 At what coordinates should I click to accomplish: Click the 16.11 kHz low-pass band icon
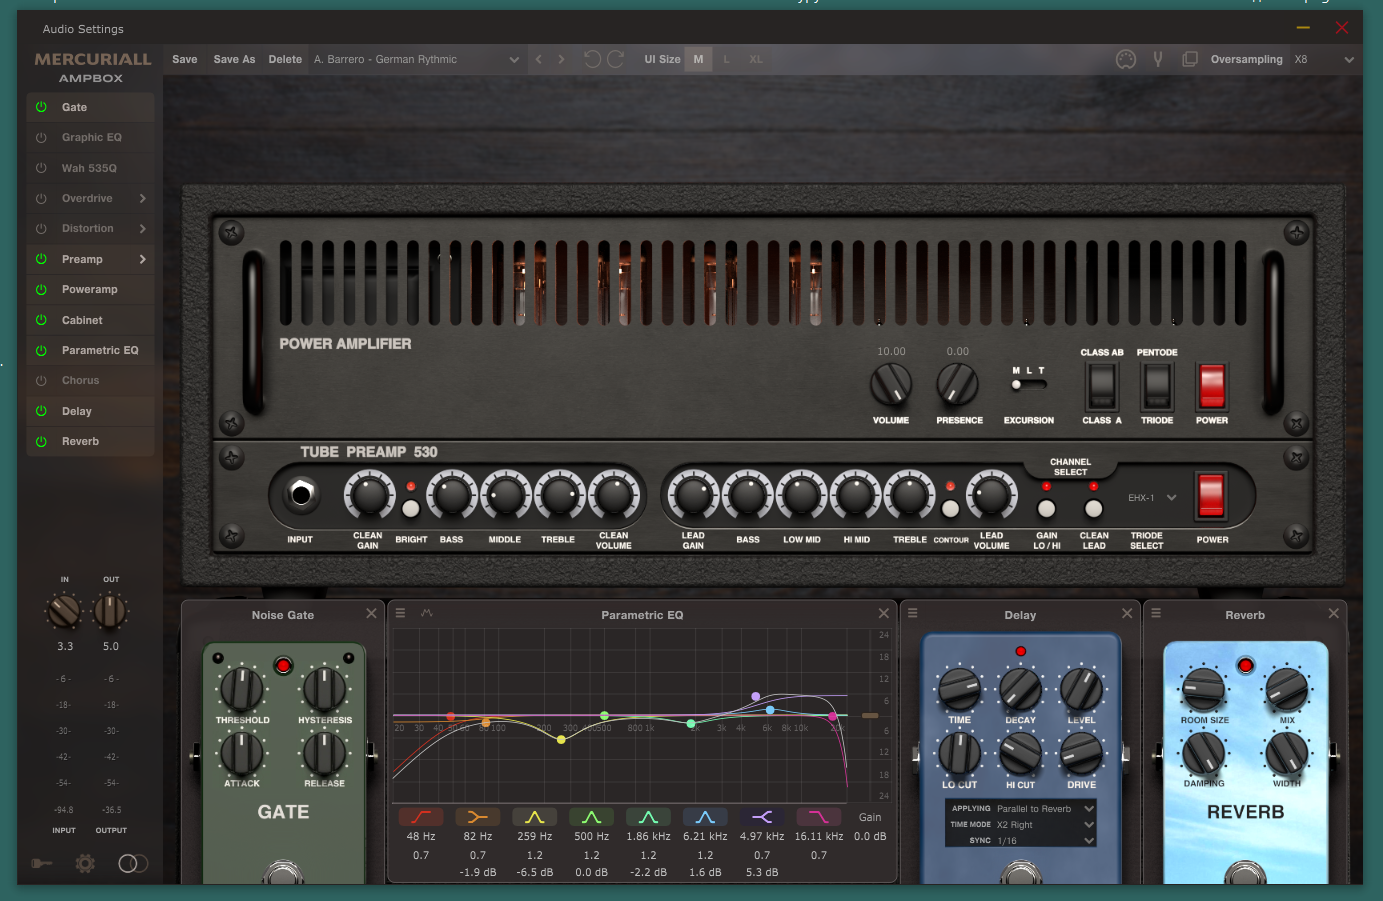tap(819, 817)
